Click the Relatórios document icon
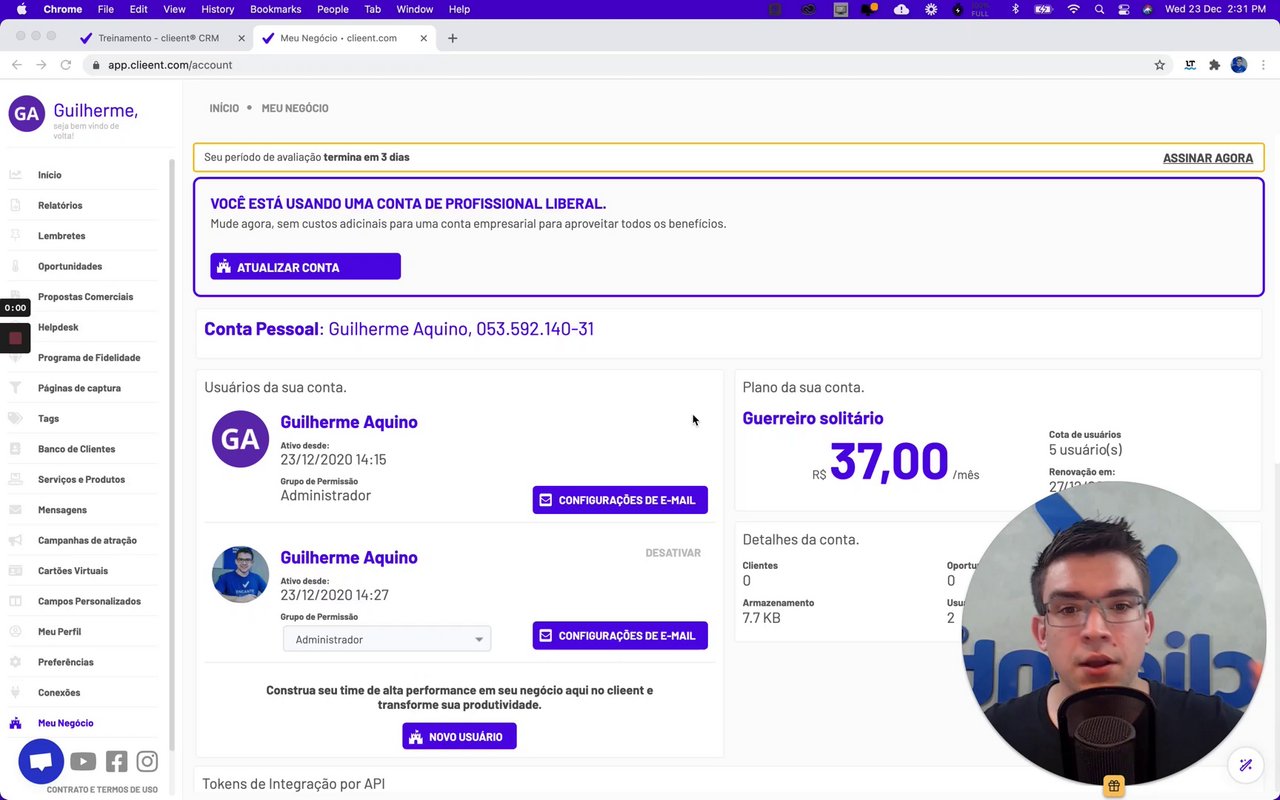The image size is (1280, 800). pos(16,205)
